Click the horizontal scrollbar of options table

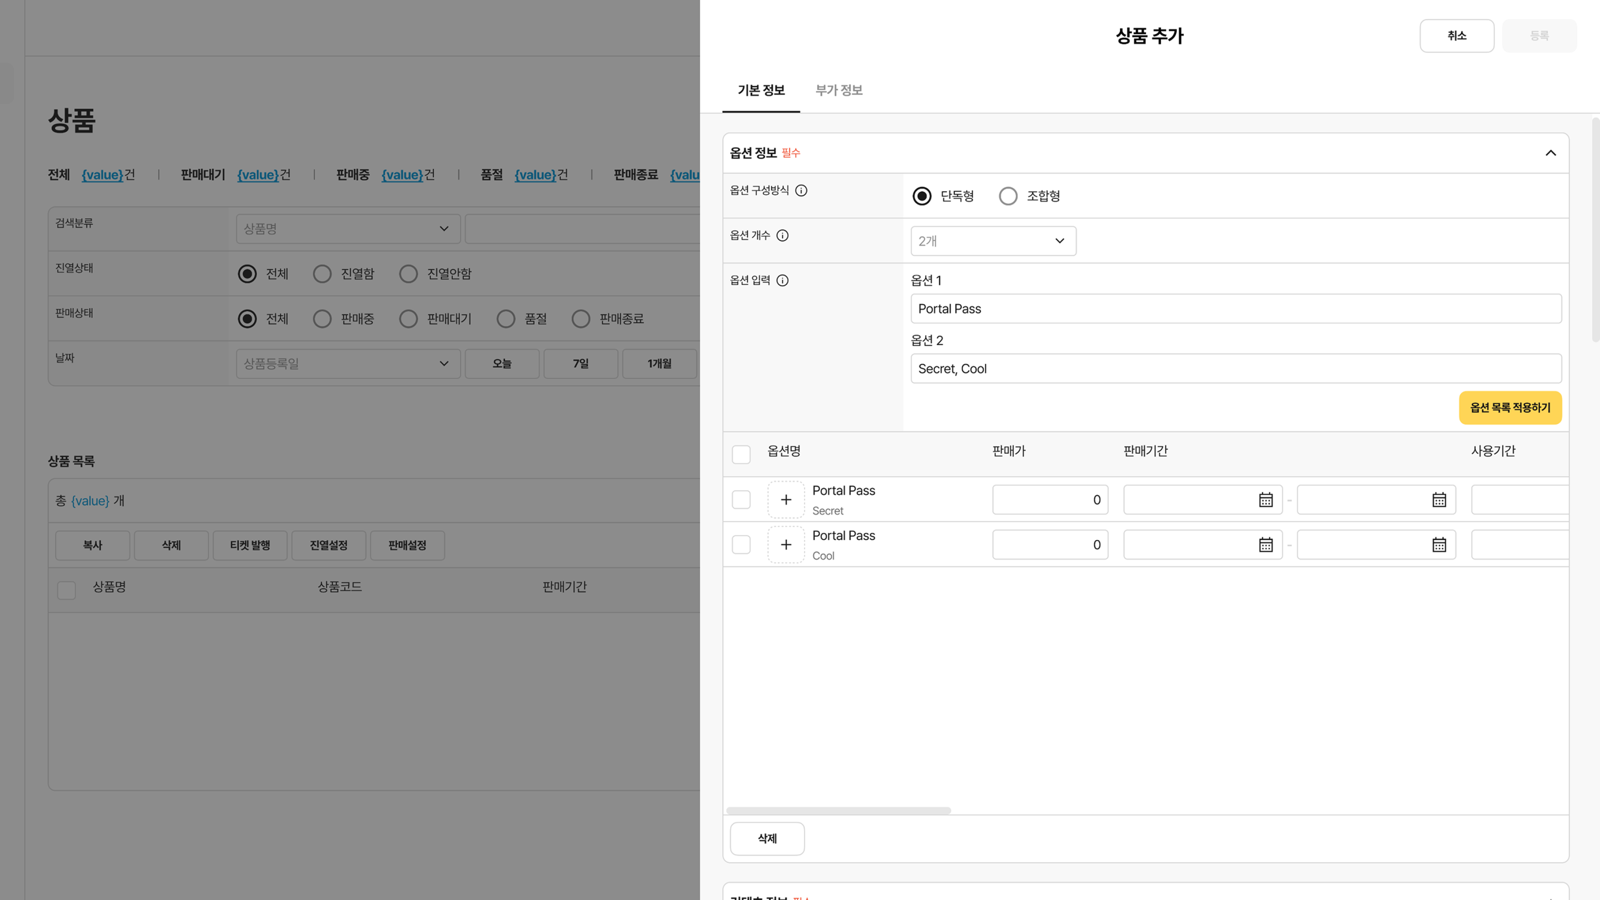838,810
